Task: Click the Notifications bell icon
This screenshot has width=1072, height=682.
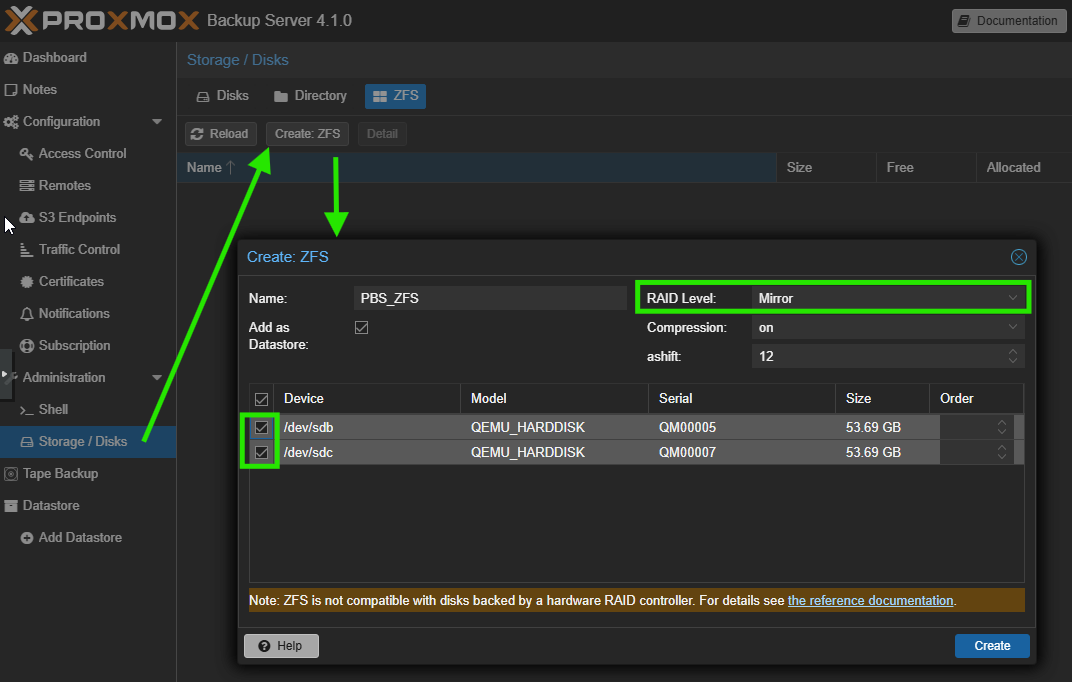Action: point(27,314)
